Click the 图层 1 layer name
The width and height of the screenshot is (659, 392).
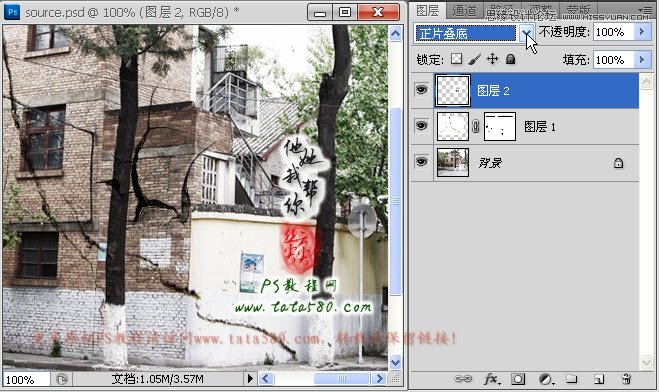coord(540,126)
